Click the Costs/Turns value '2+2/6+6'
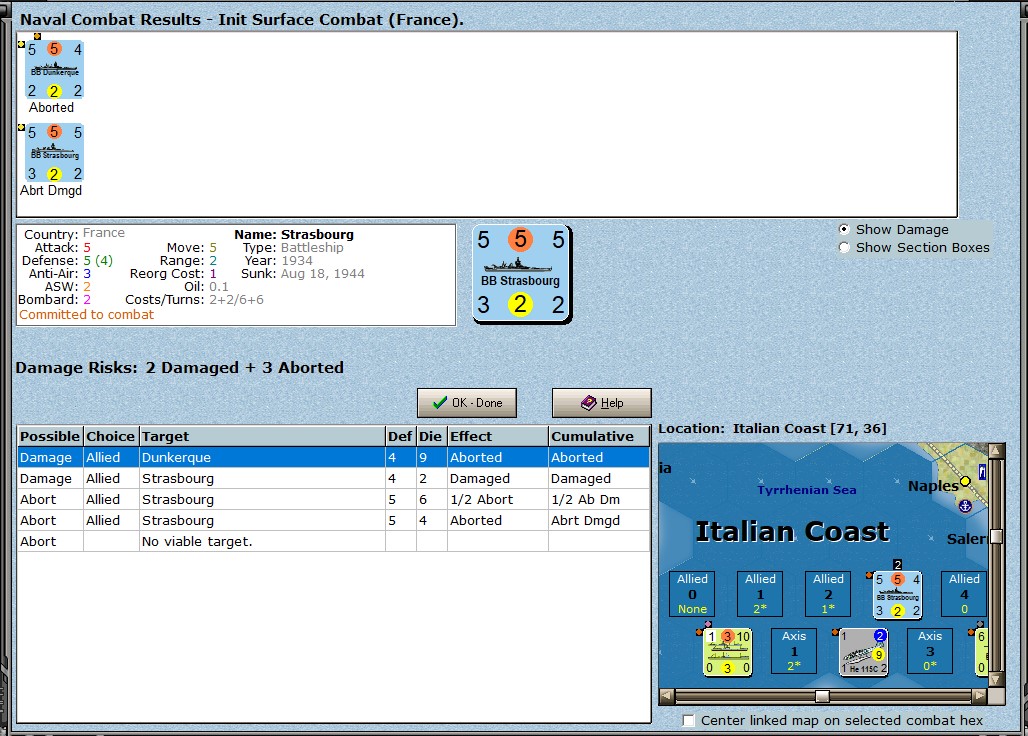The width and height of the screenshot is (1028, 736). (237, 300)
